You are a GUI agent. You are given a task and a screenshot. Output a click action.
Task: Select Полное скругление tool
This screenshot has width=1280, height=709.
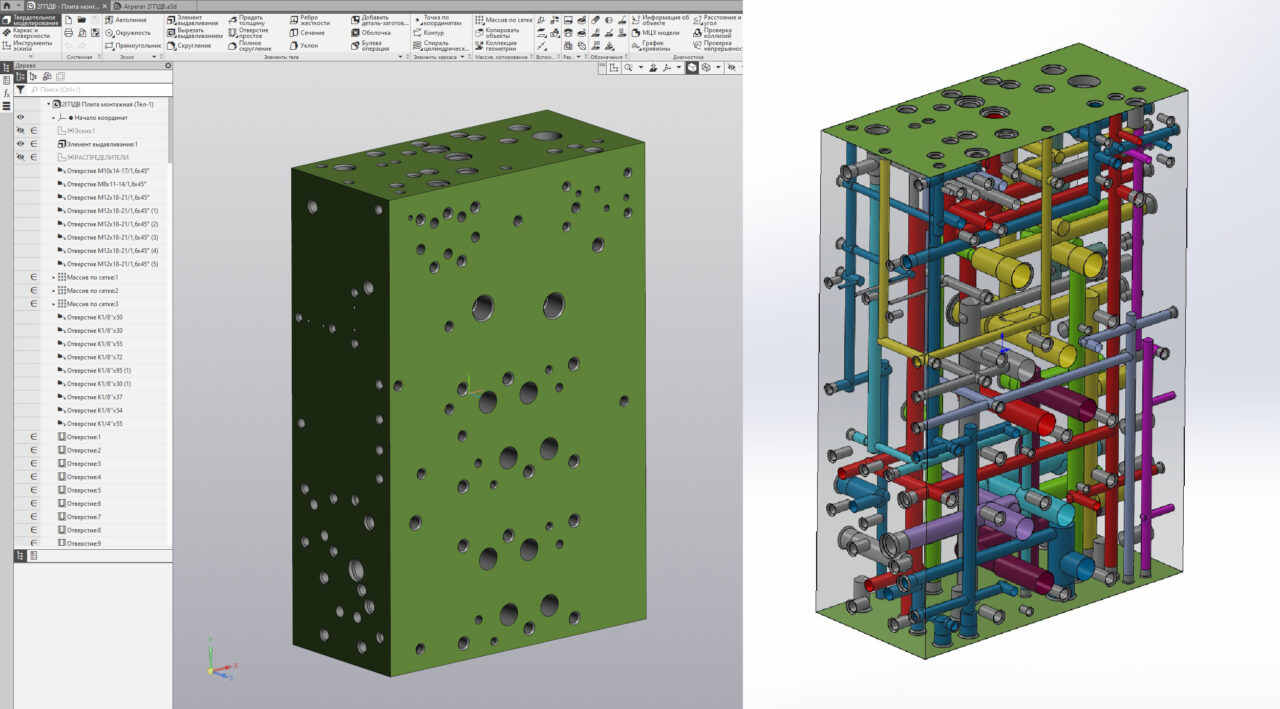click(249, 46)
